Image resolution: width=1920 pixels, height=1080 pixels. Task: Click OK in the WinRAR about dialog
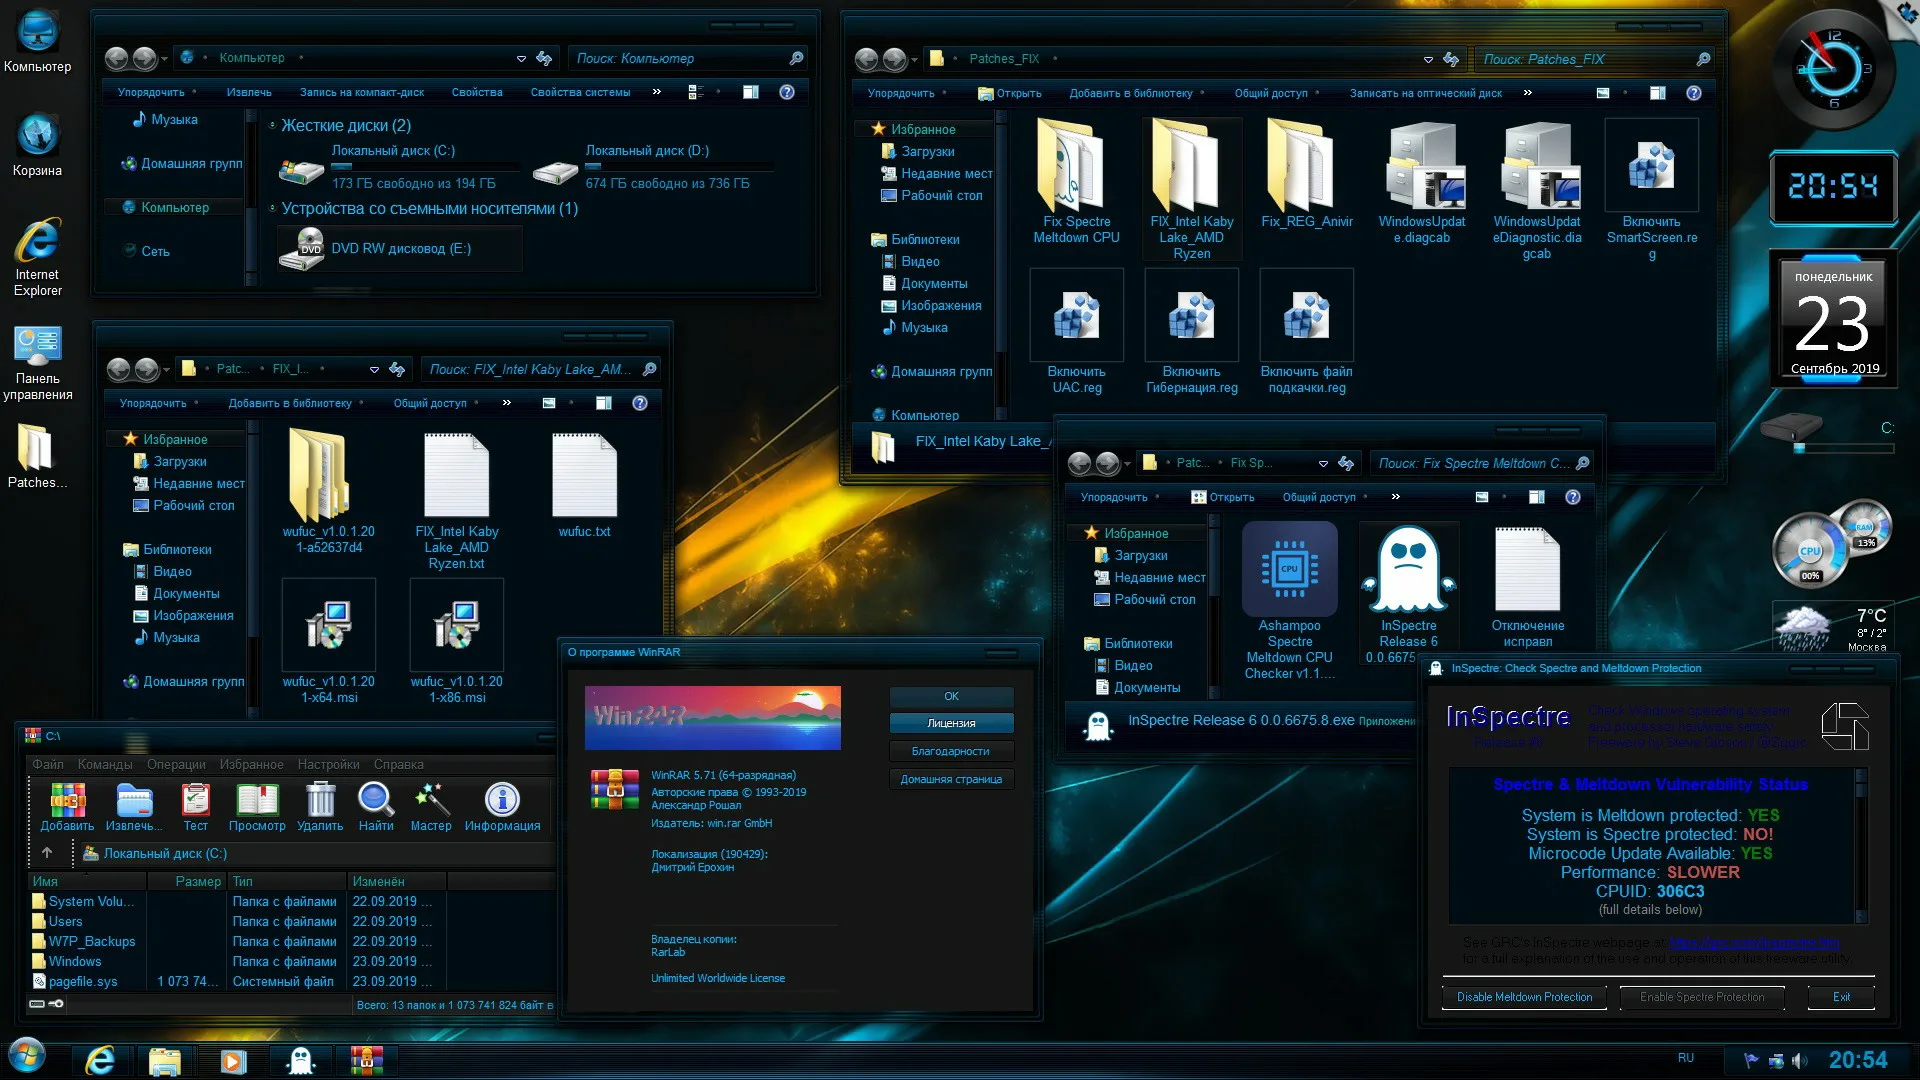(951, 696)
